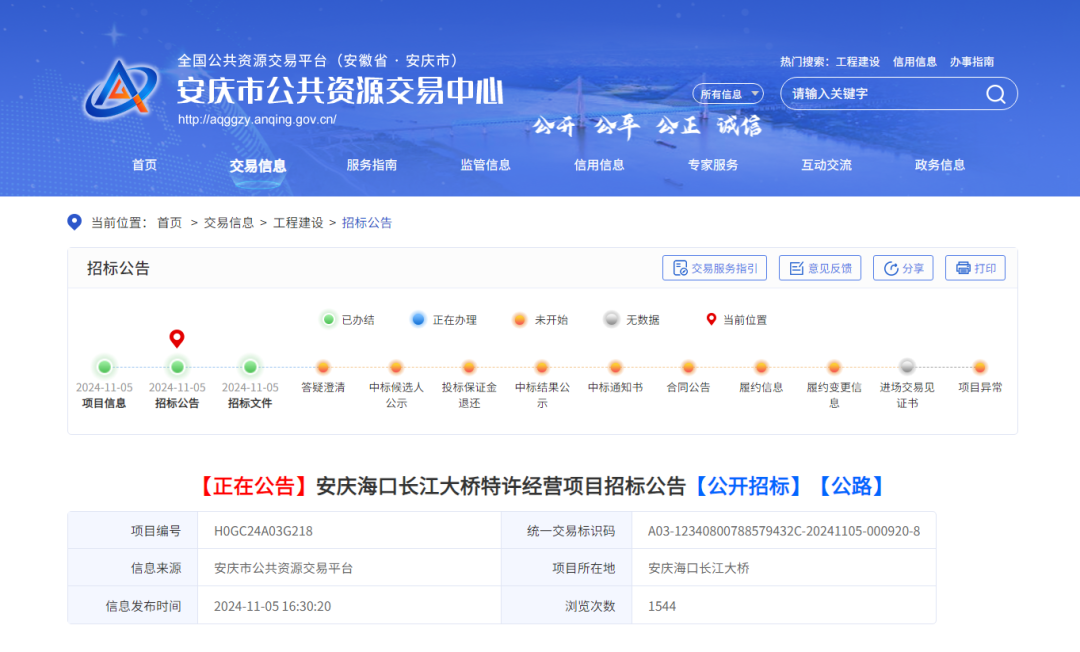Open the 交易信息 navigation menu
This screenshot has width=1080, height=652.
click(x=258, y=165)
